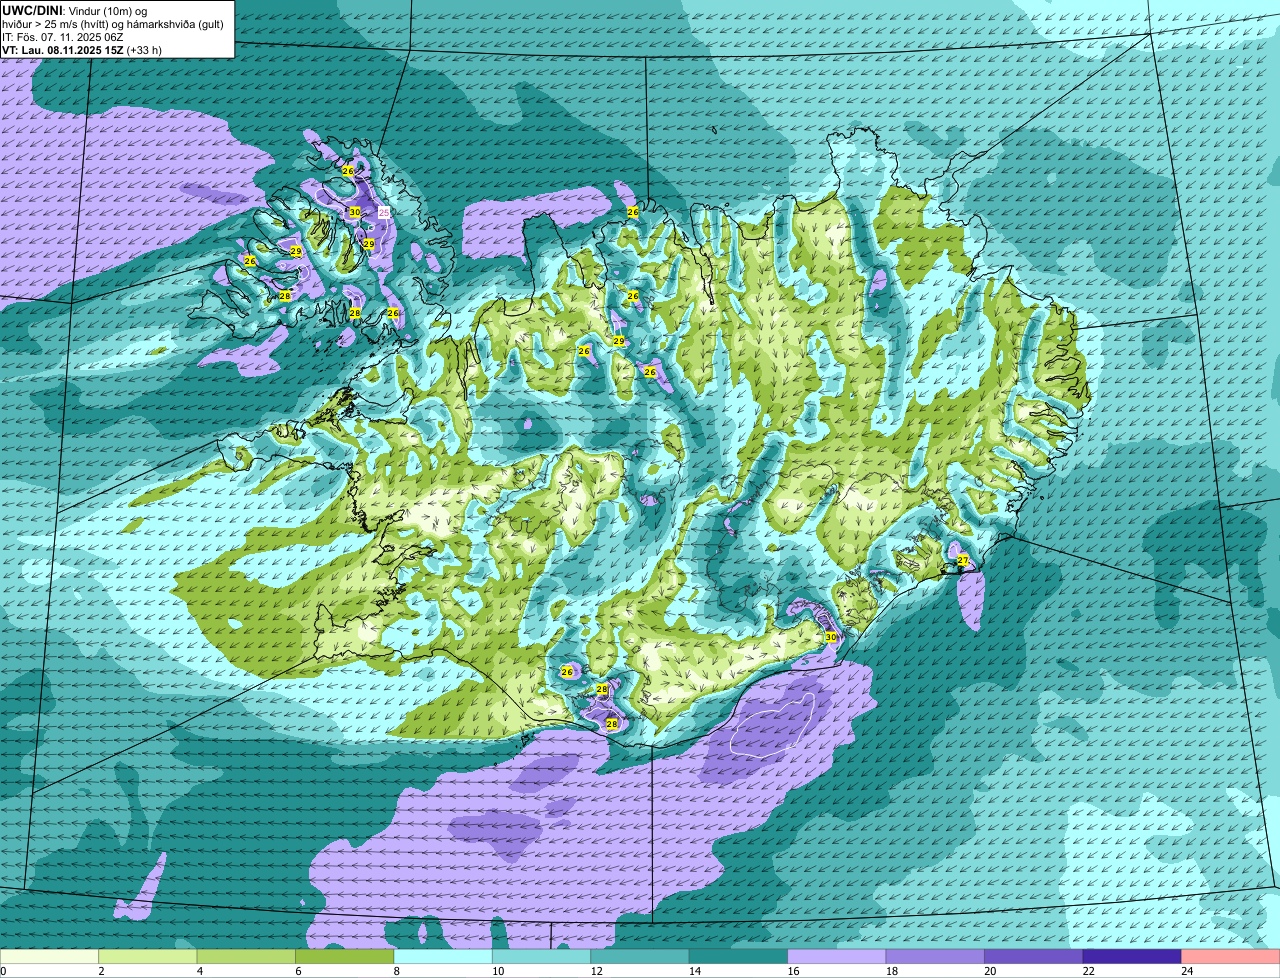Click the scale label "4"

(x=199, y=971)
